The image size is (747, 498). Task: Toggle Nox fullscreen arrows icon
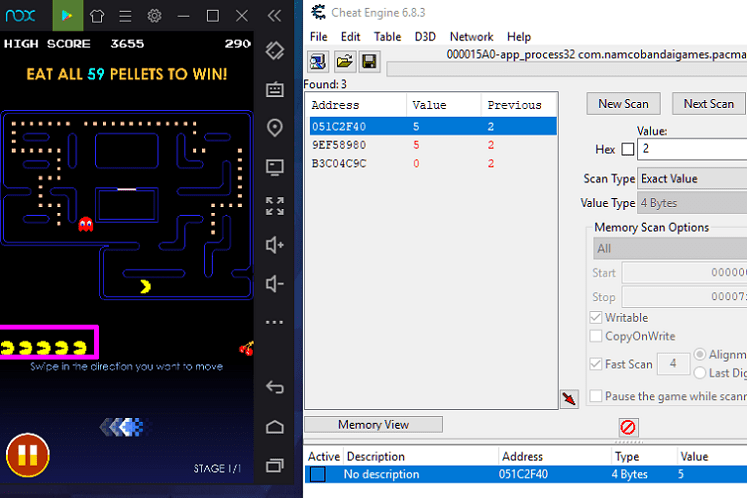275,206
